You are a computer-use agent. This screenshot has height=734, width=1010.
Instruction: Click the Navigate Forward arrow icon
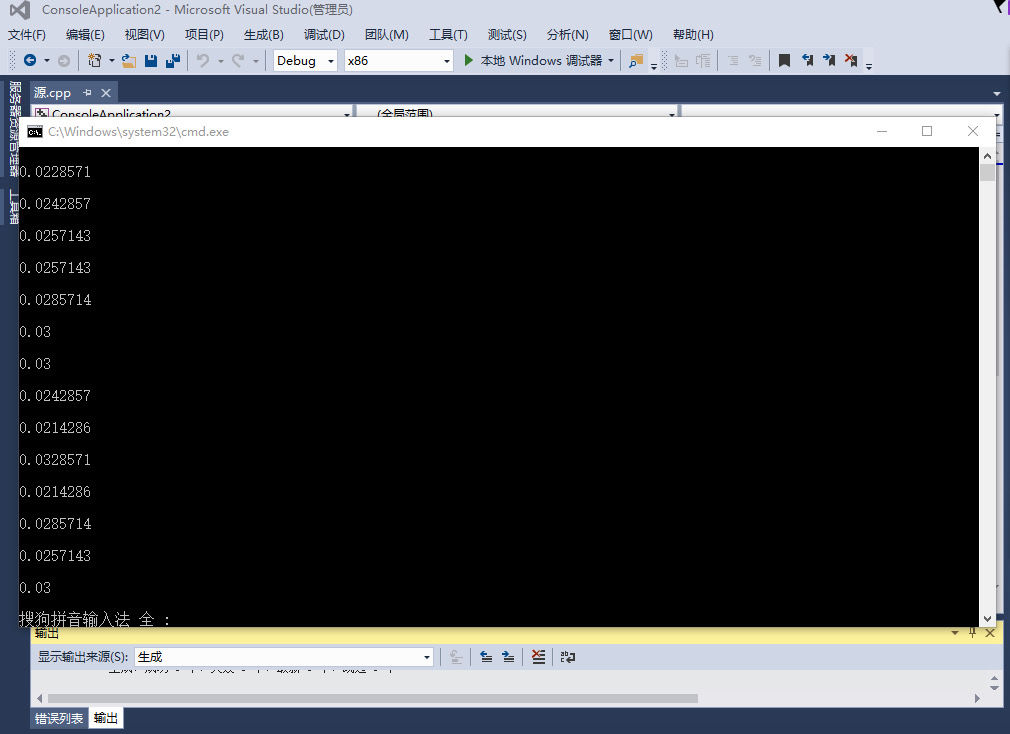pos(64,61)
